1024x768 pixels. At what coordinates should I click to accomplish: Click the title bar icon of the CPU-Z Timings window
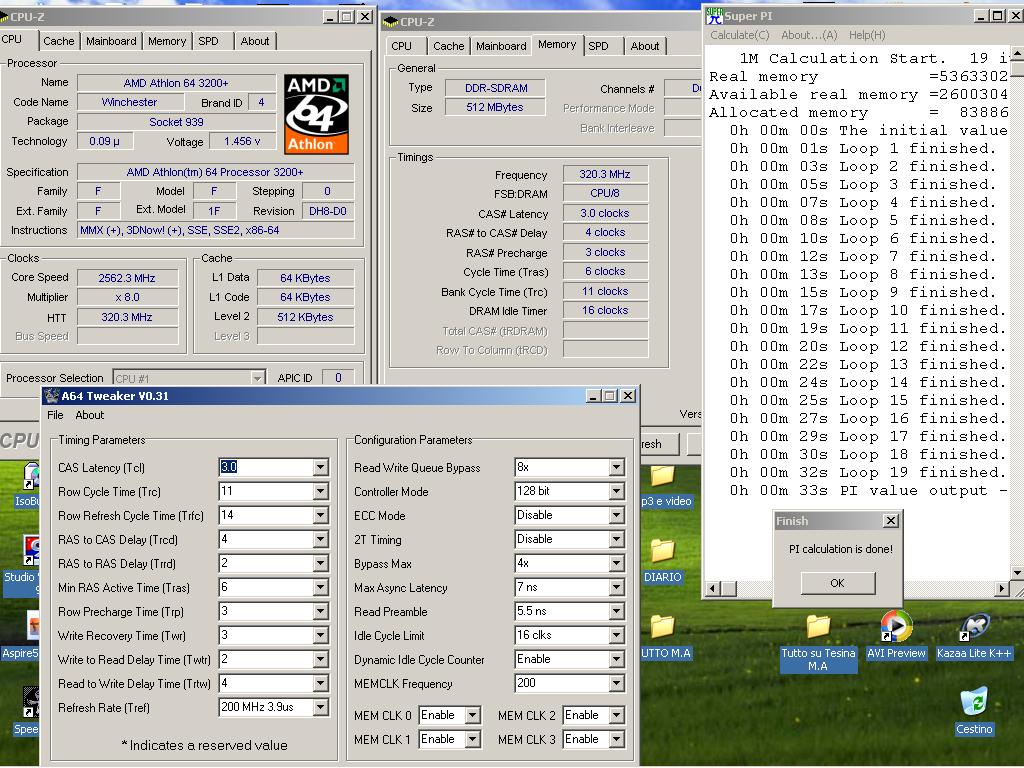click(391, 22)
